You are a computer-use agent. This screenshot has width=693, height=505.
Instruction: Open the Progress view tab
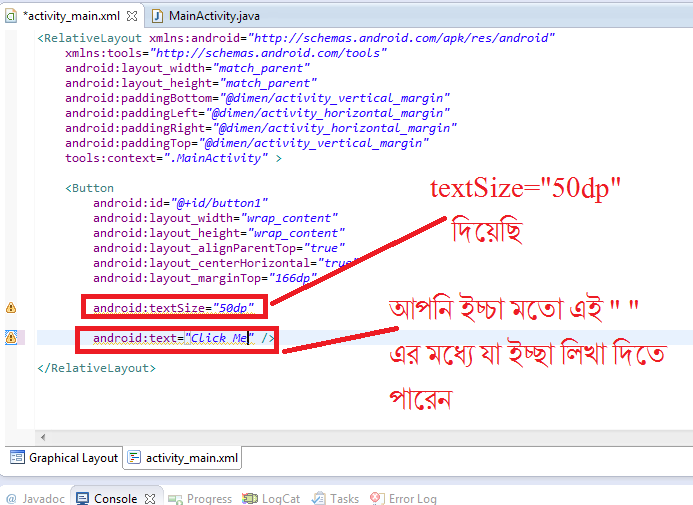(x=200, y=498)
